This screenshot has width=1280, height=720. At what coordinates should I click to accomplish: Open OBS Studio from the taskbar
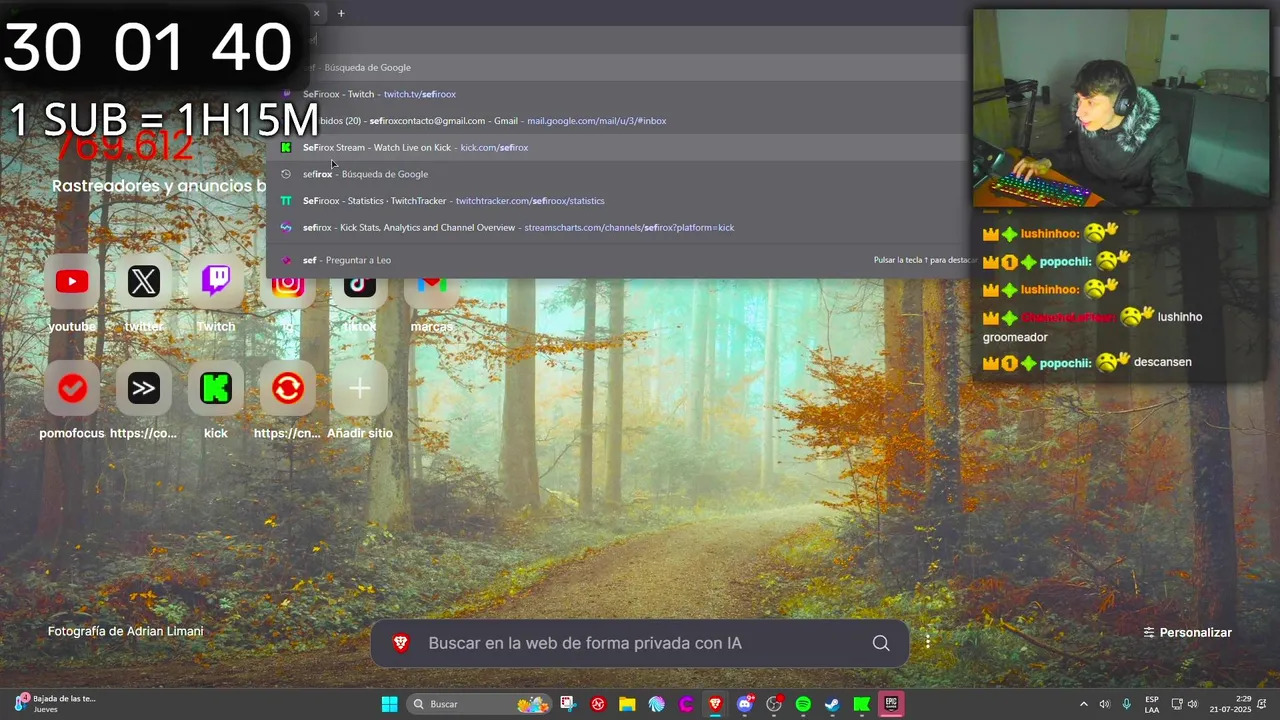click(774, 704)
